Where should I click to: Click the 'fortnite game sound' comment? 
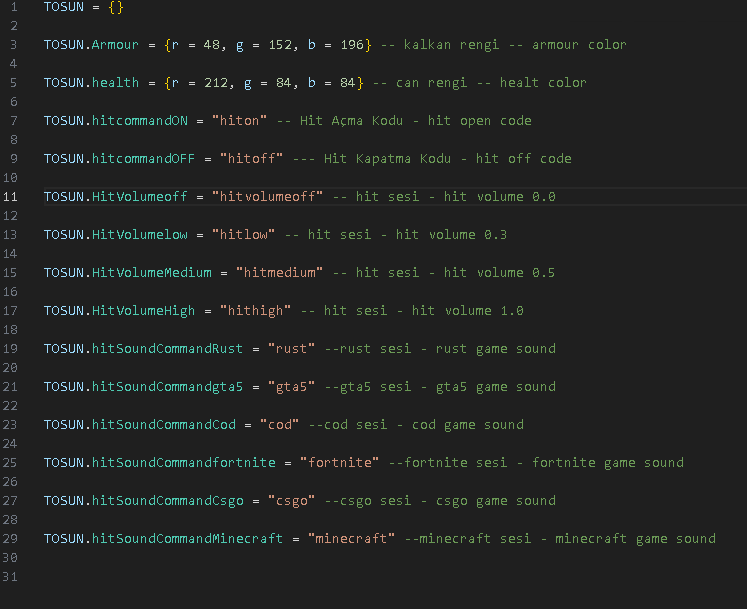(607, 463)
